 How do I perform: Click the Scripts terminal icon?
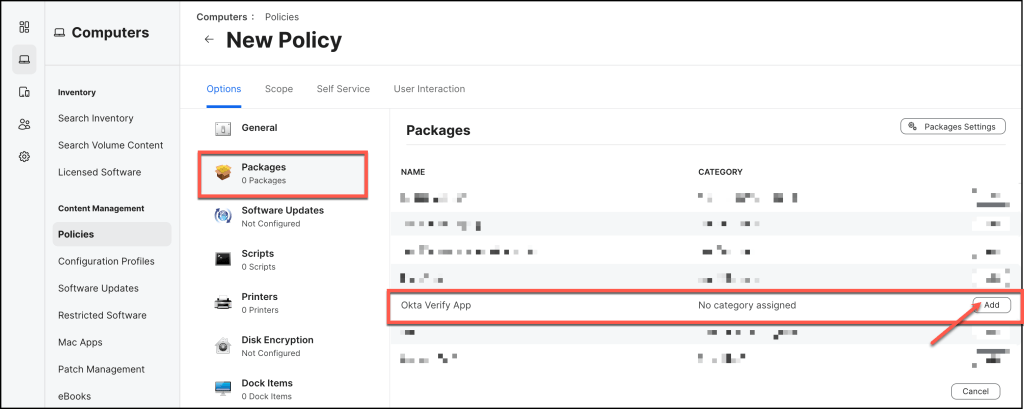[224, 259]
